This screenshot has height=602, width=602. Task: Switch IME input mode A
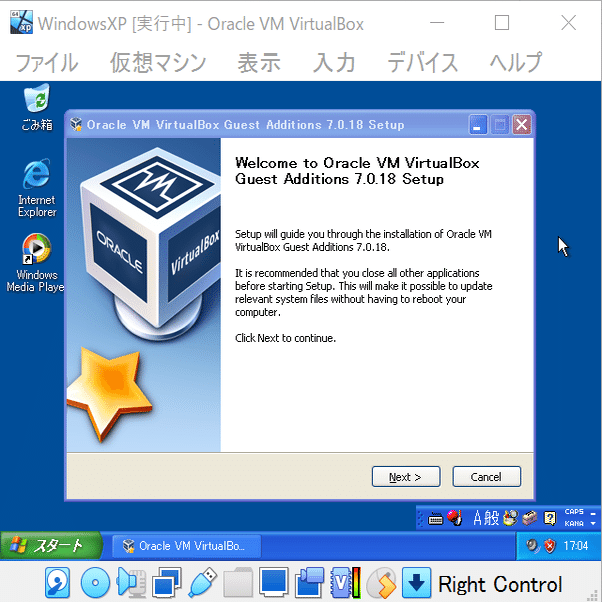coord(477,518)
